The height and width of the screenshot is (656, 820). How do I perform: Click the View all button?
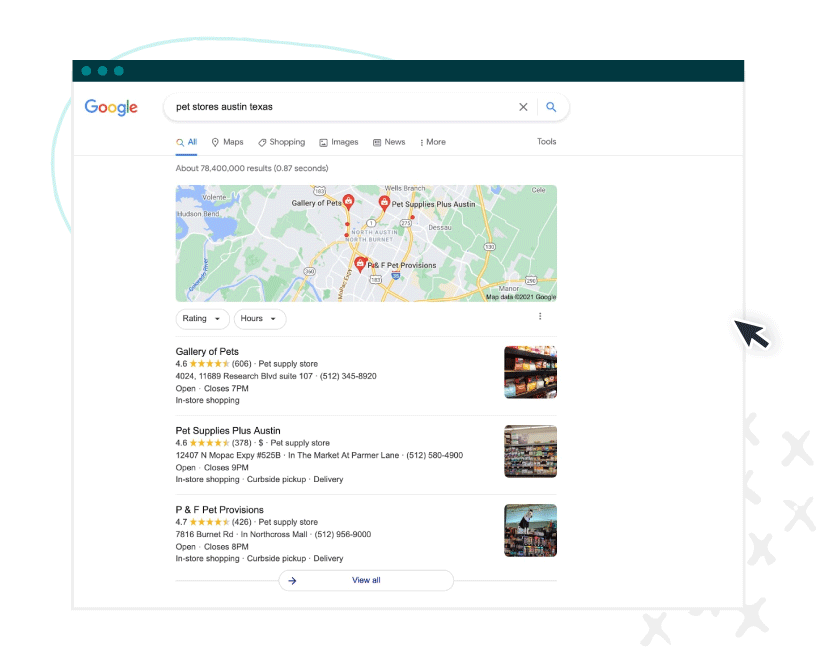366,581
